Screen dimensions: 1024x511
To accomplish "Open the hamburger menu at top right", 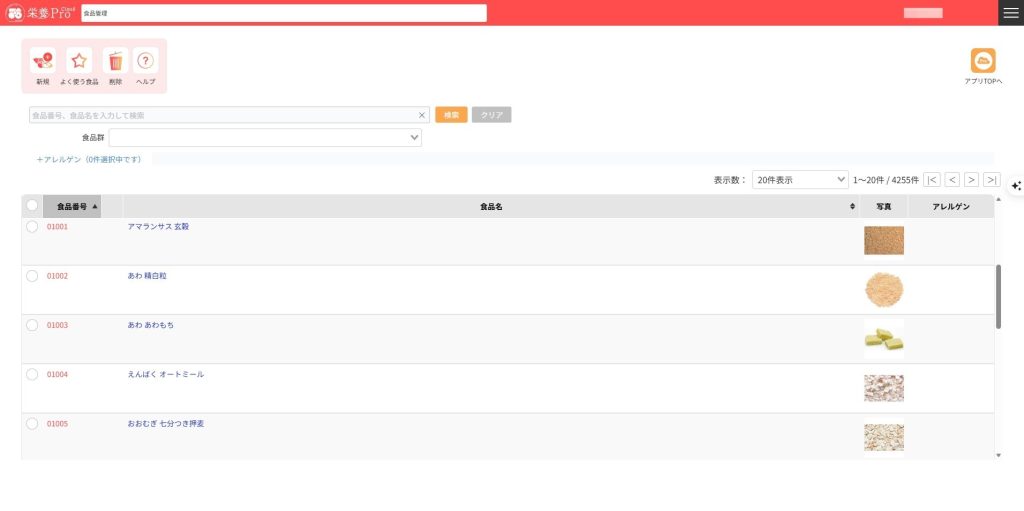I will coord(1011,12).
